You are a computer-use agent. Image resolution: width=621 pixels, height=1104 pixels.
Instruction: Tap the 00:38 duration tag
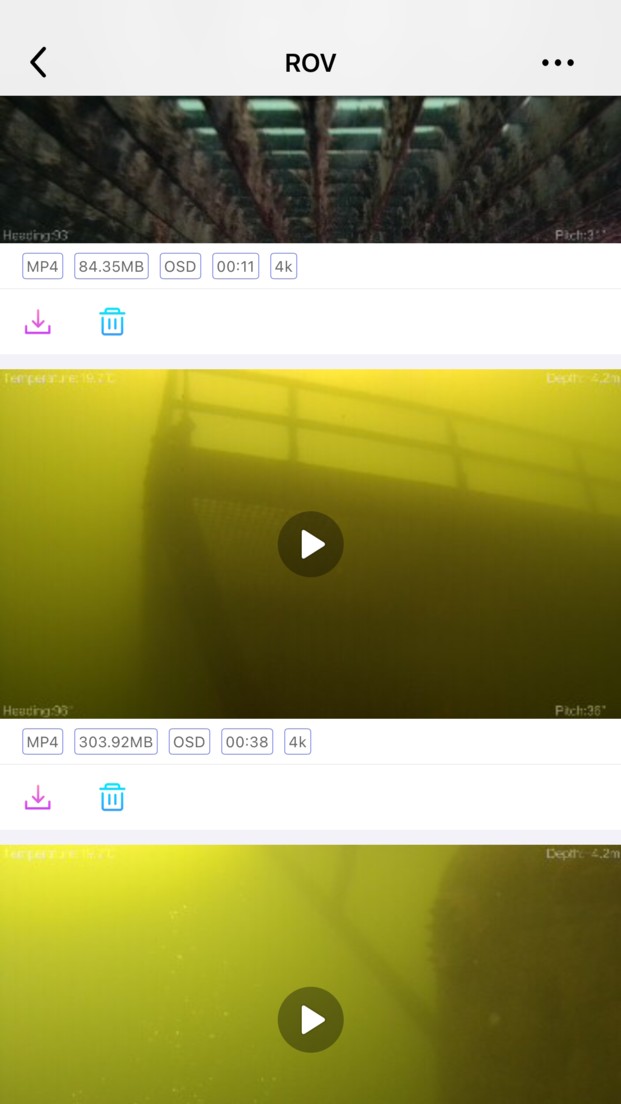246,742
